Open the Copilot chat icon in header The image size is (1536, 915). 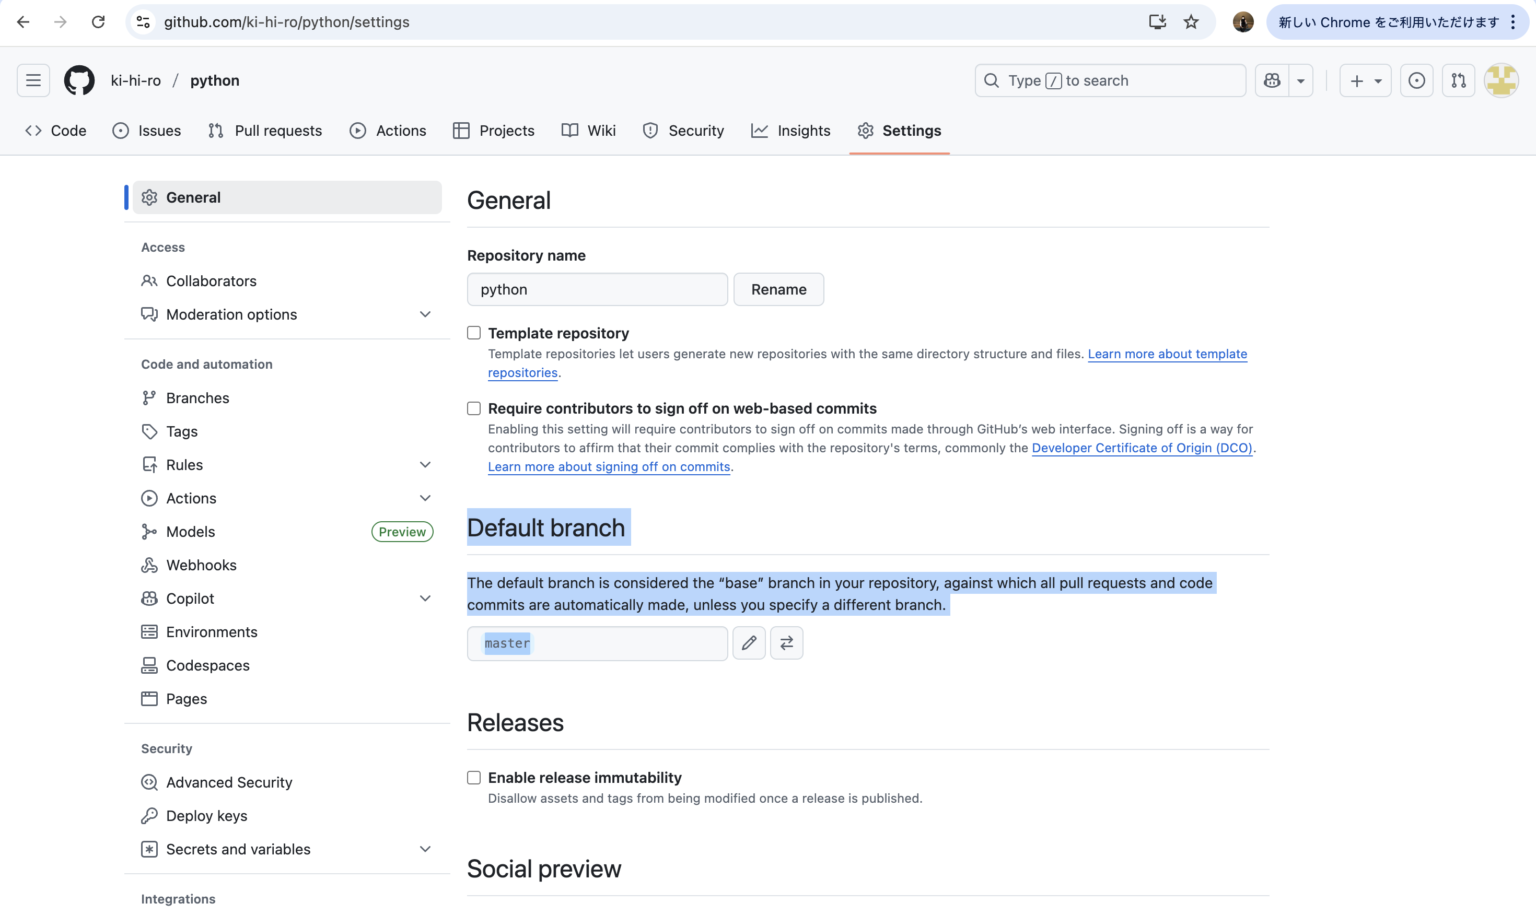click(x=1274, y=80)
